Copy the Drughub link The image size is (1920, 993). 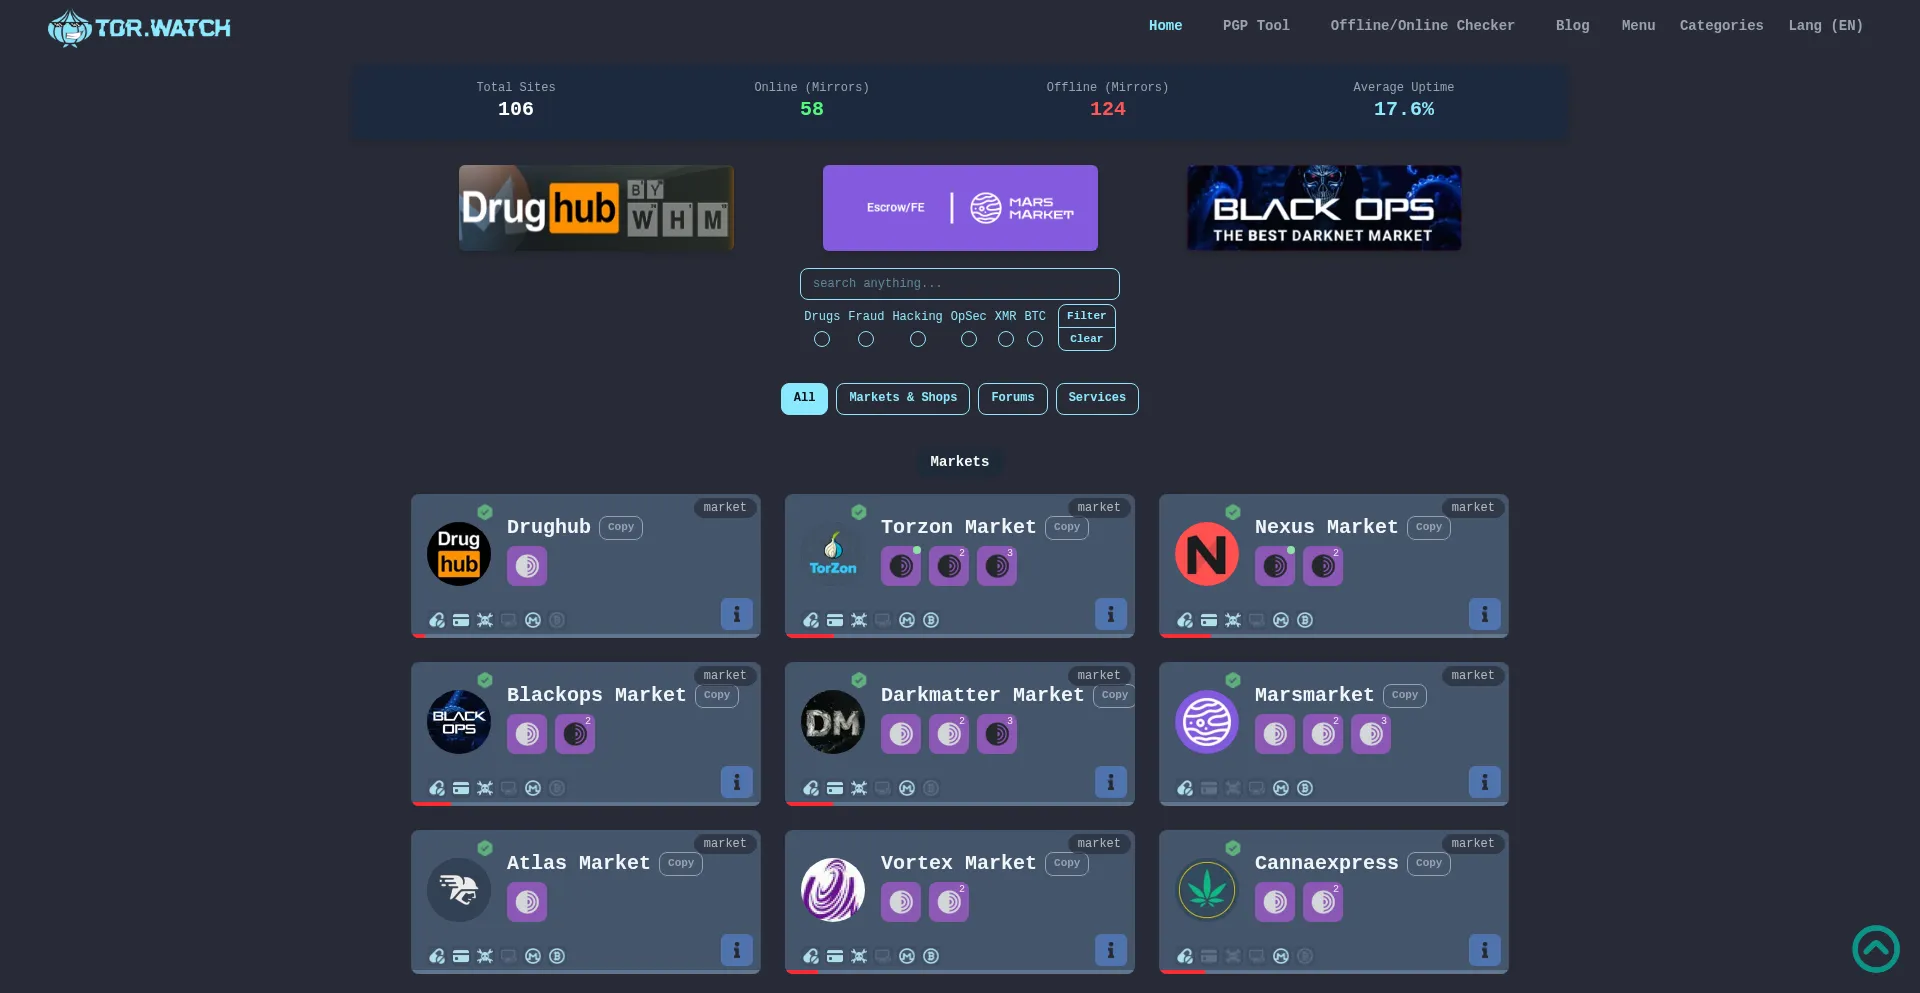tap(621, 527)
